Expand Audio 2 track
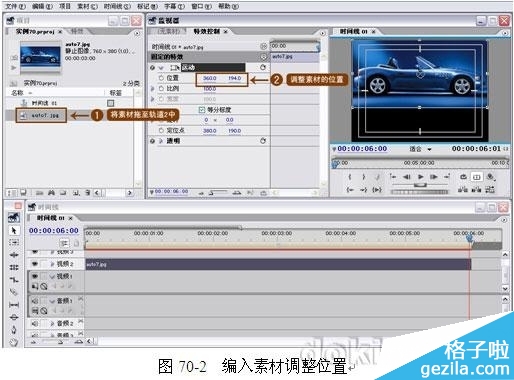The image size is (514, 380). point(52,323)
